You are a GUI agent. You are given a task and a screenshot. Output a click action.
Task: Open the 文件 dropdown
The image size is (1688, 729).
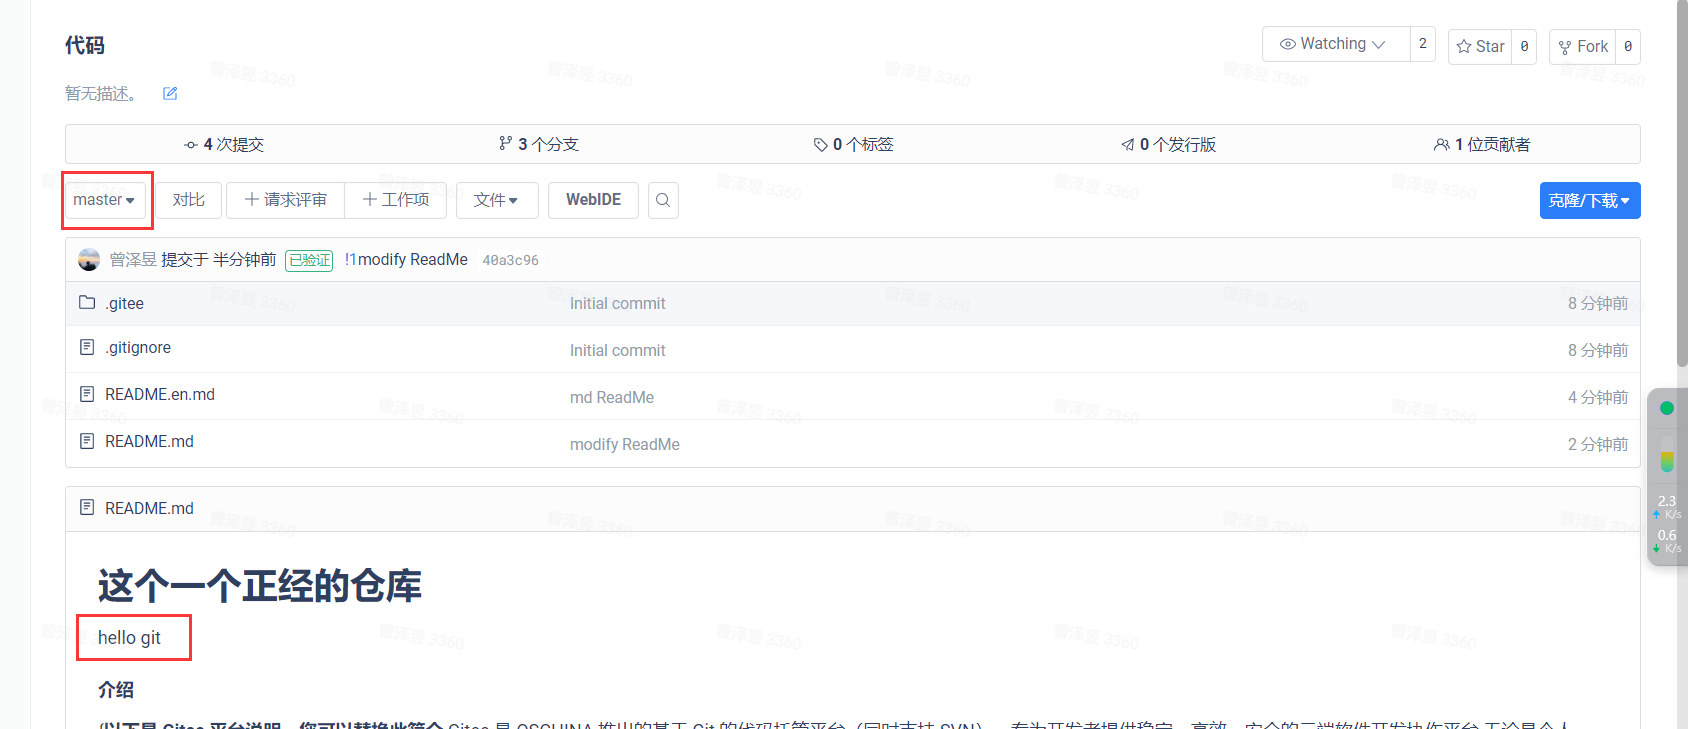pos(497,200)
